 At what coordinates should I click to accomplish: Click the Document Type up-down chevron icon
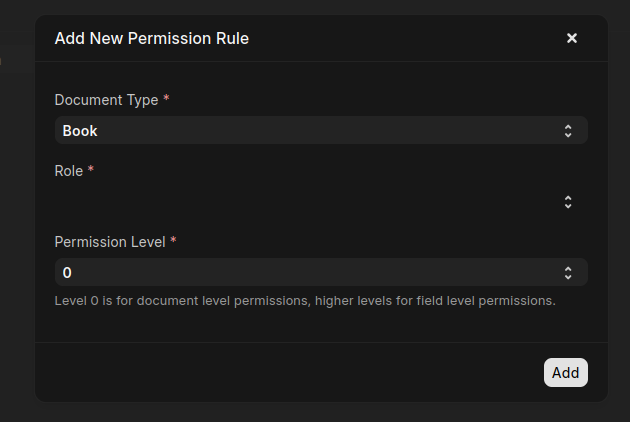click(568, 131)
